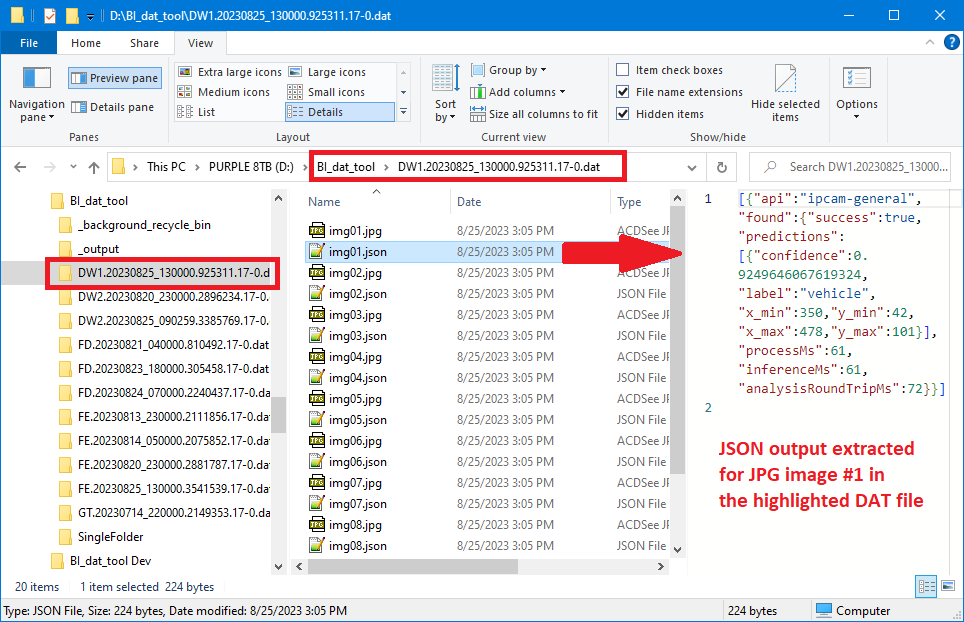Select BI_dat_tool folder in tree

pyautogui.click(x=99, y=201)
